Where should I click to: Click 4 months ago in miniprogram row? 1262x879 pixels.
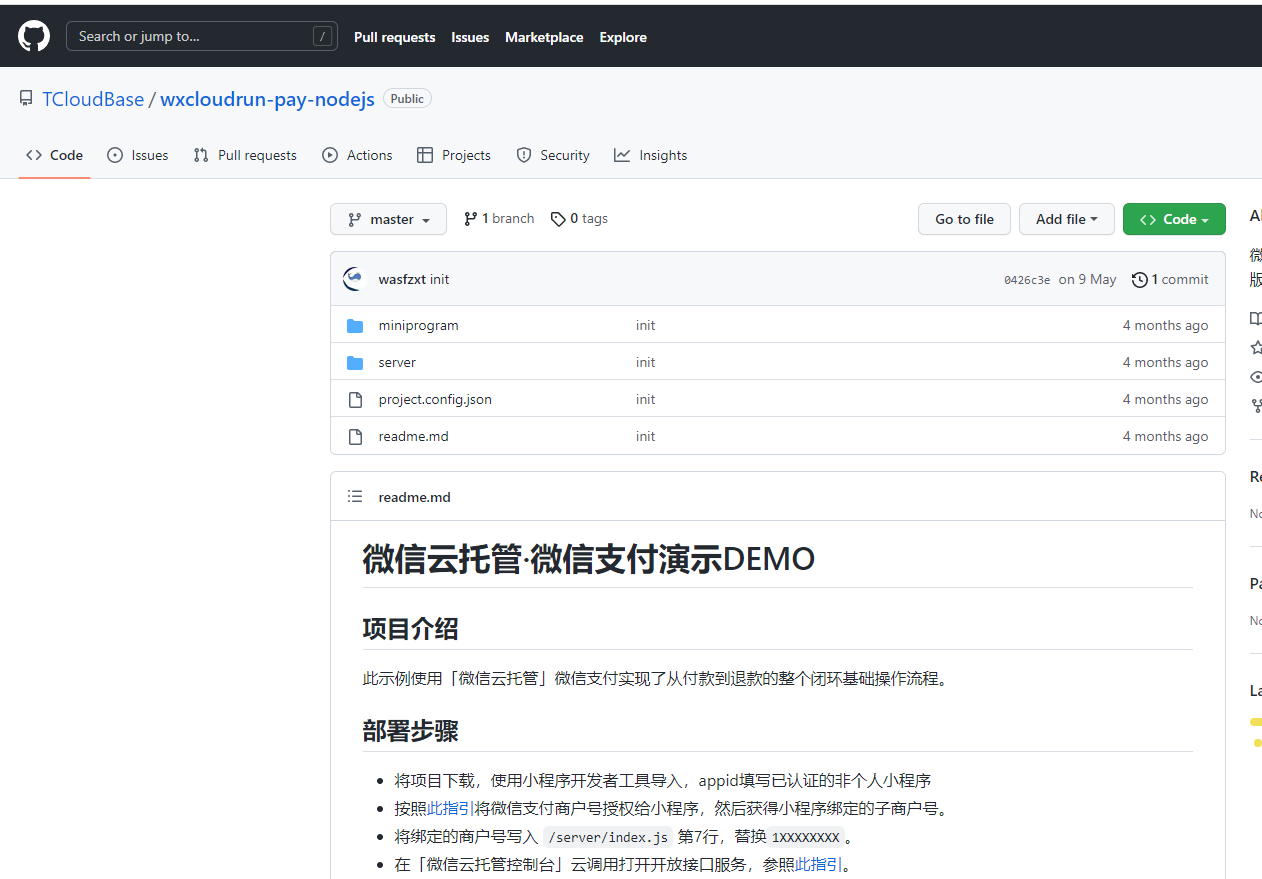[1165, 325]
